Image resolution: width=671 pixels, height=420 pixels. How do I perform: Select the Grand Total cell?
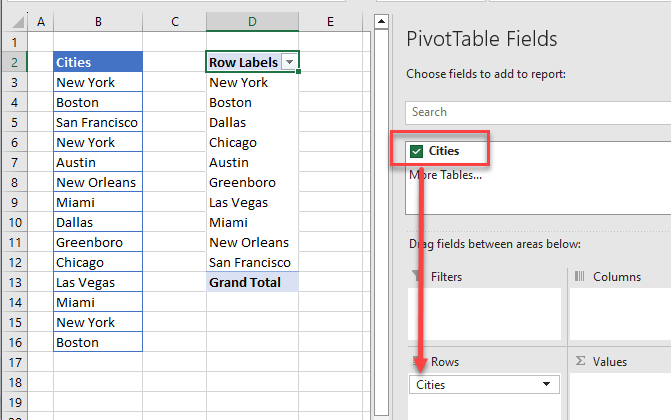[x=252, y=282]
